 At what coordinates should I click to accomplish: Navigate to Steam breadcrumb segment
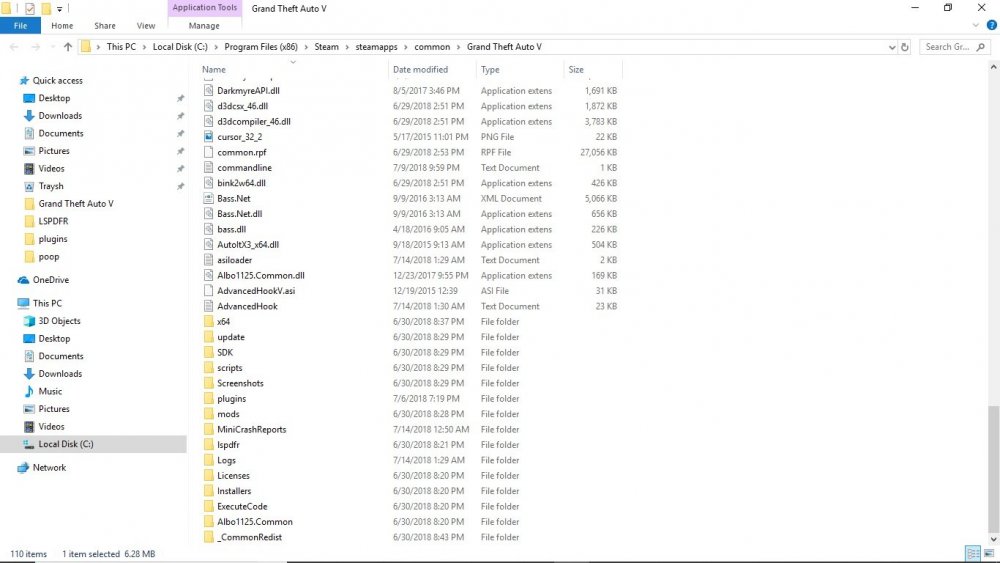click(327, 47)
